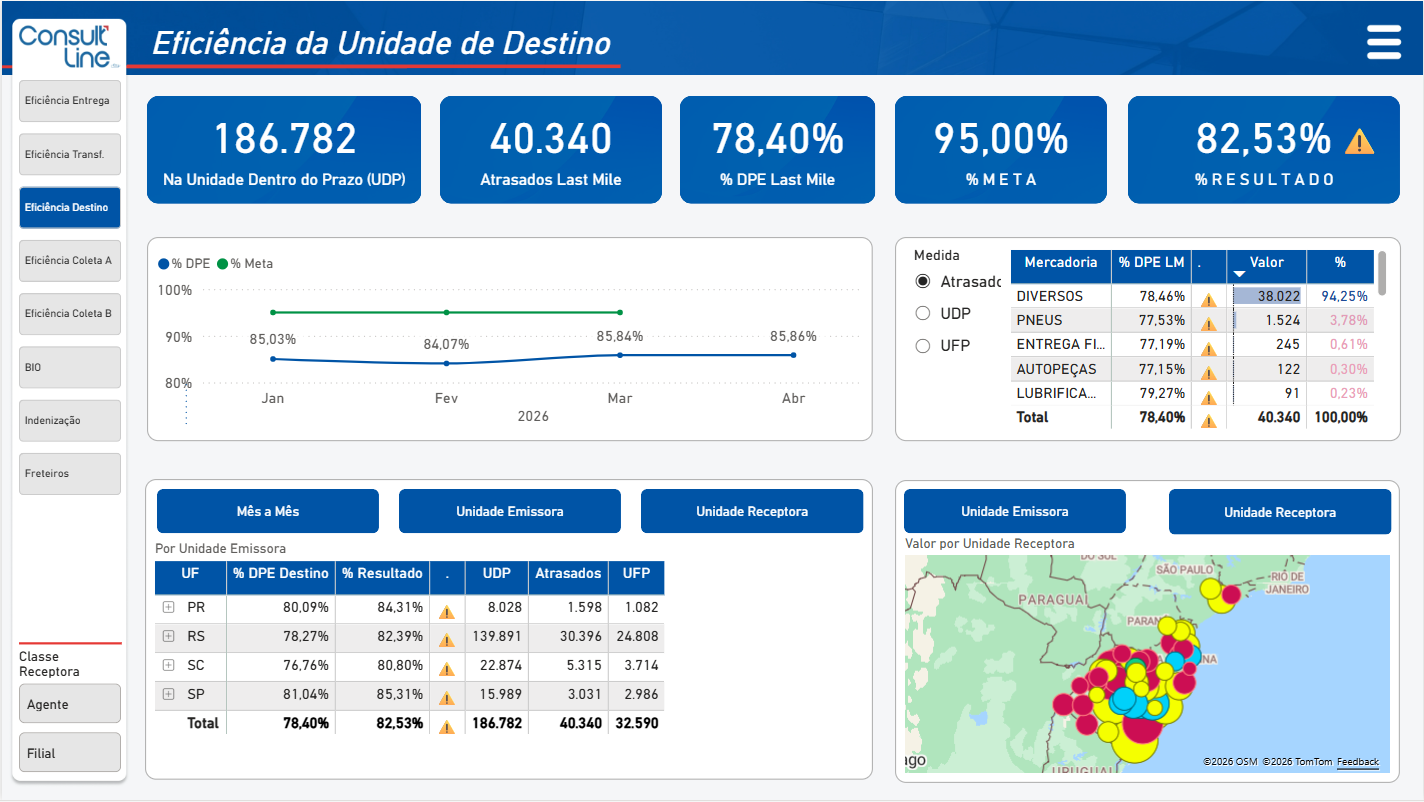This screenshot has height=802, width=1424.
Task: Click the 78,40% DPE Last Mile card
Action: coord(778,150)
